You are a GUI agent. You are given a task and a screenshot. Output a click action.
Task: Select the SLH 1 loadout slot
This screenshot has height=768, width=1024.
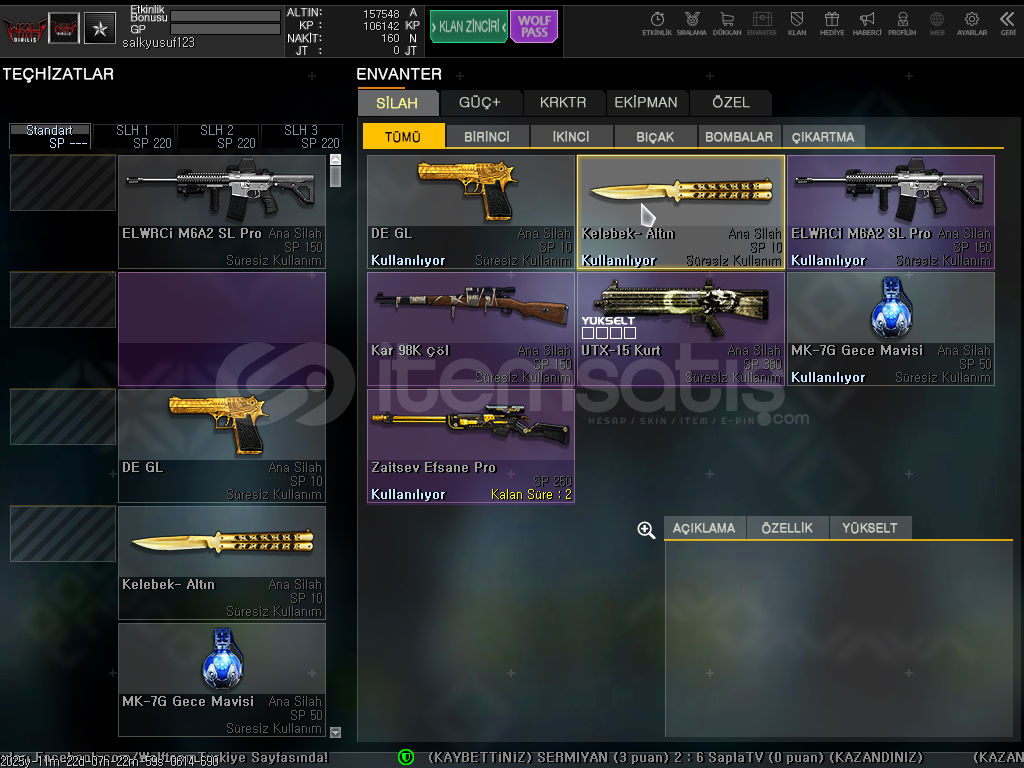click(x=134, y=136)
